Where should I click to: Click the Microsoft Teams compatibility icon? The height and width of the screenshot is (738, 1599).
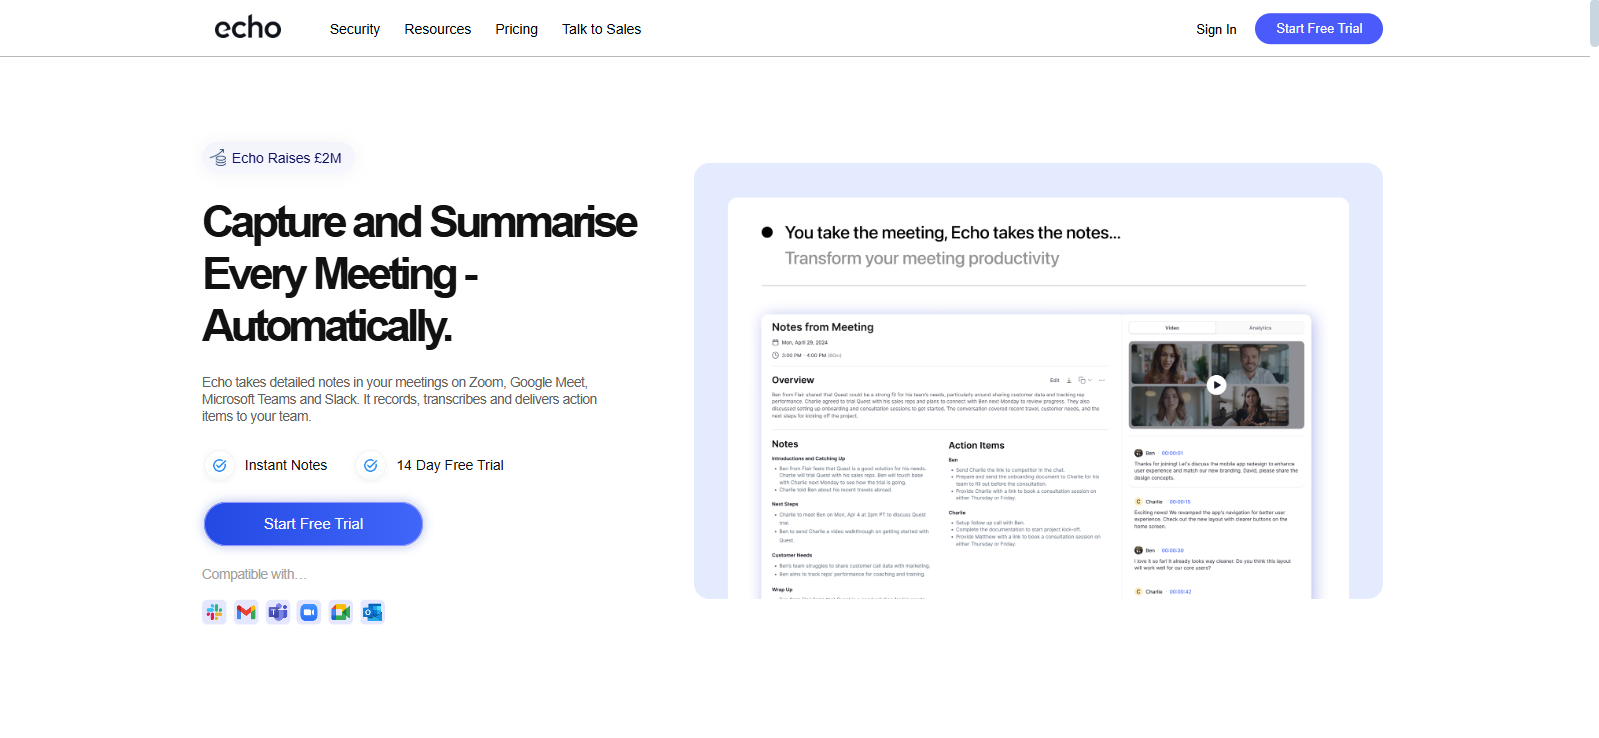point(278,612)
